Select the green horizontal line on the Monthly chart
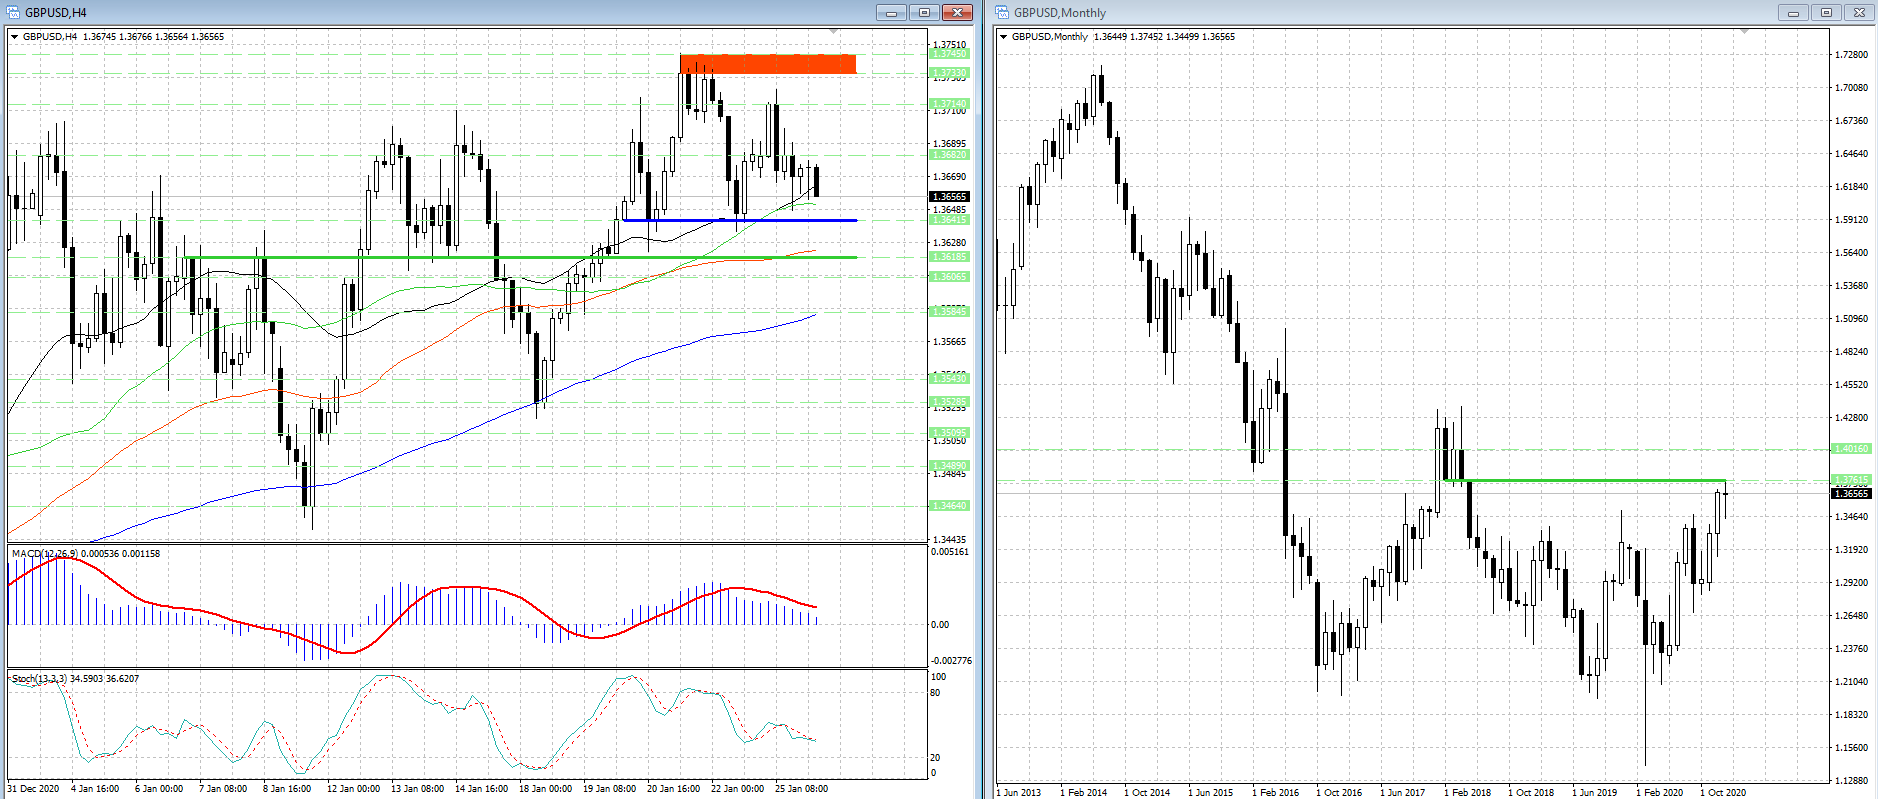Viewport: 1878px width, 799px height. coord(1586,481)
